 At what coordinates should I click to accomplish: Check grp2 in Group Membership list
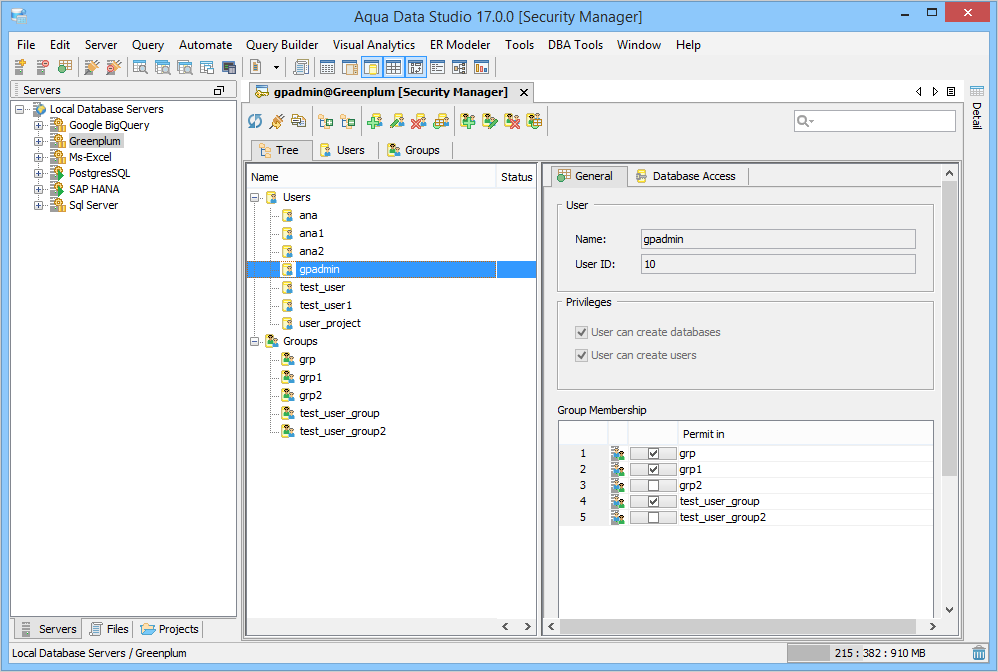pos(653,485)
